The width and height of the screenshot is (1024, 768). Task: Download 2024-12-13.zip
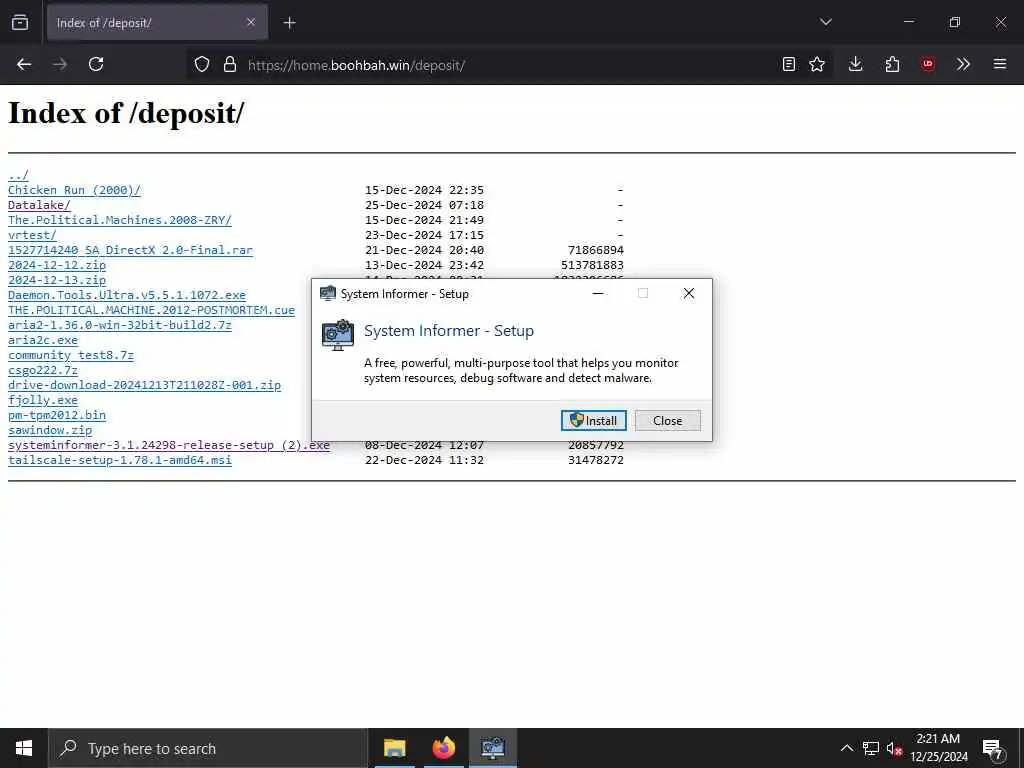(57, 280)
